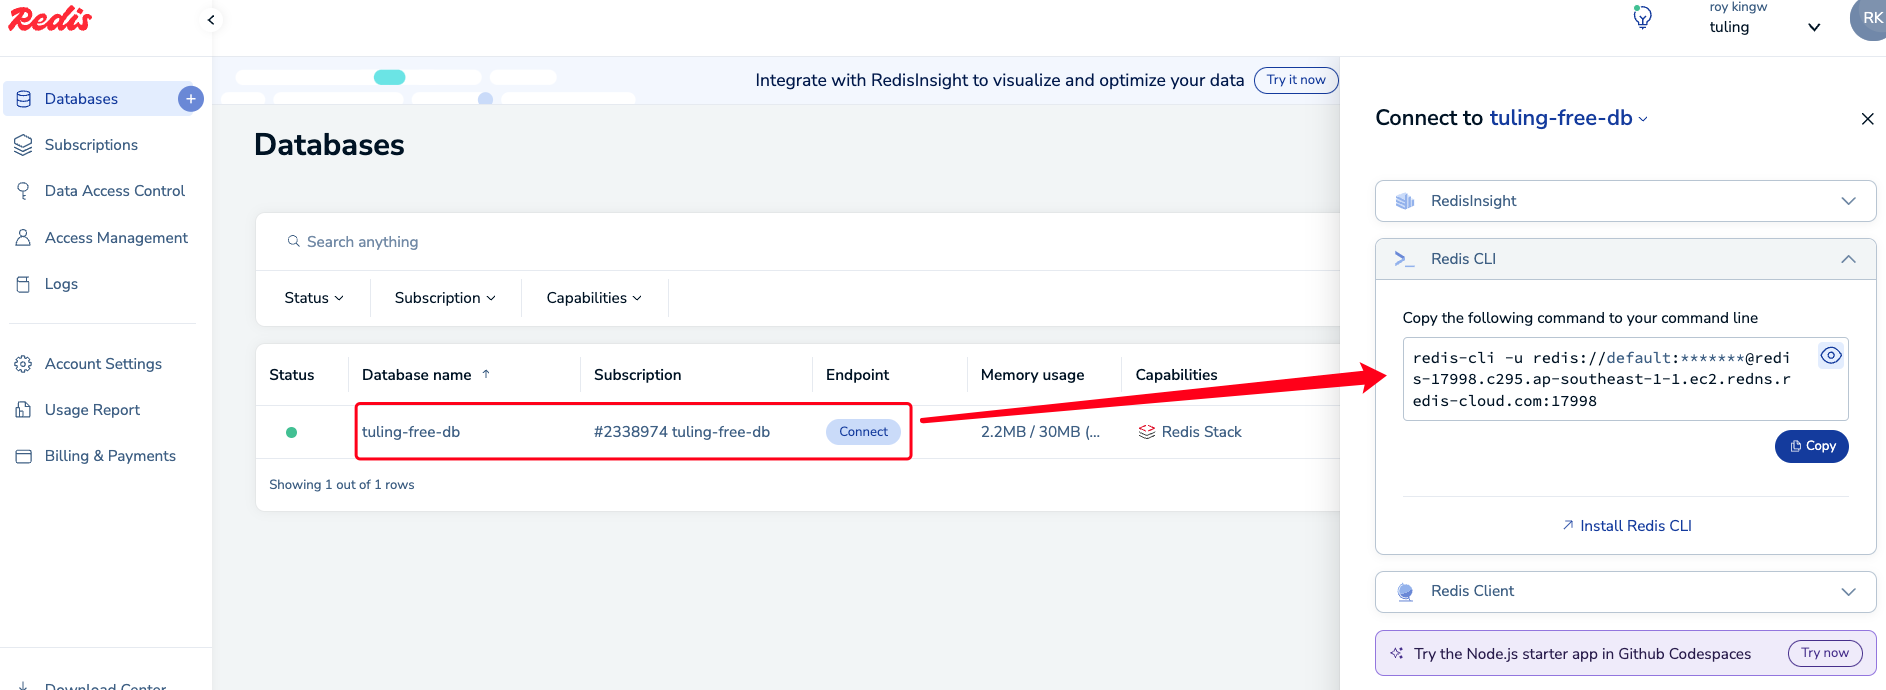
Task: Copy the redis-cli command
Action: coord(1811,446)
